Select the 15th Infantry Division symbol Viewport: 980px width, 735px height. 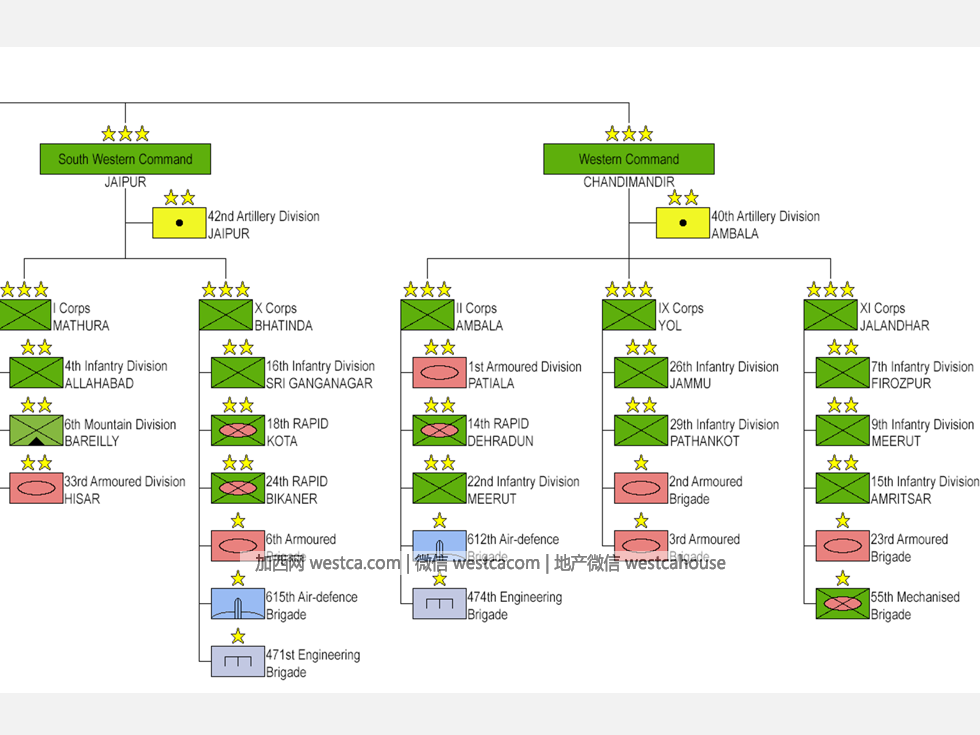842,488
